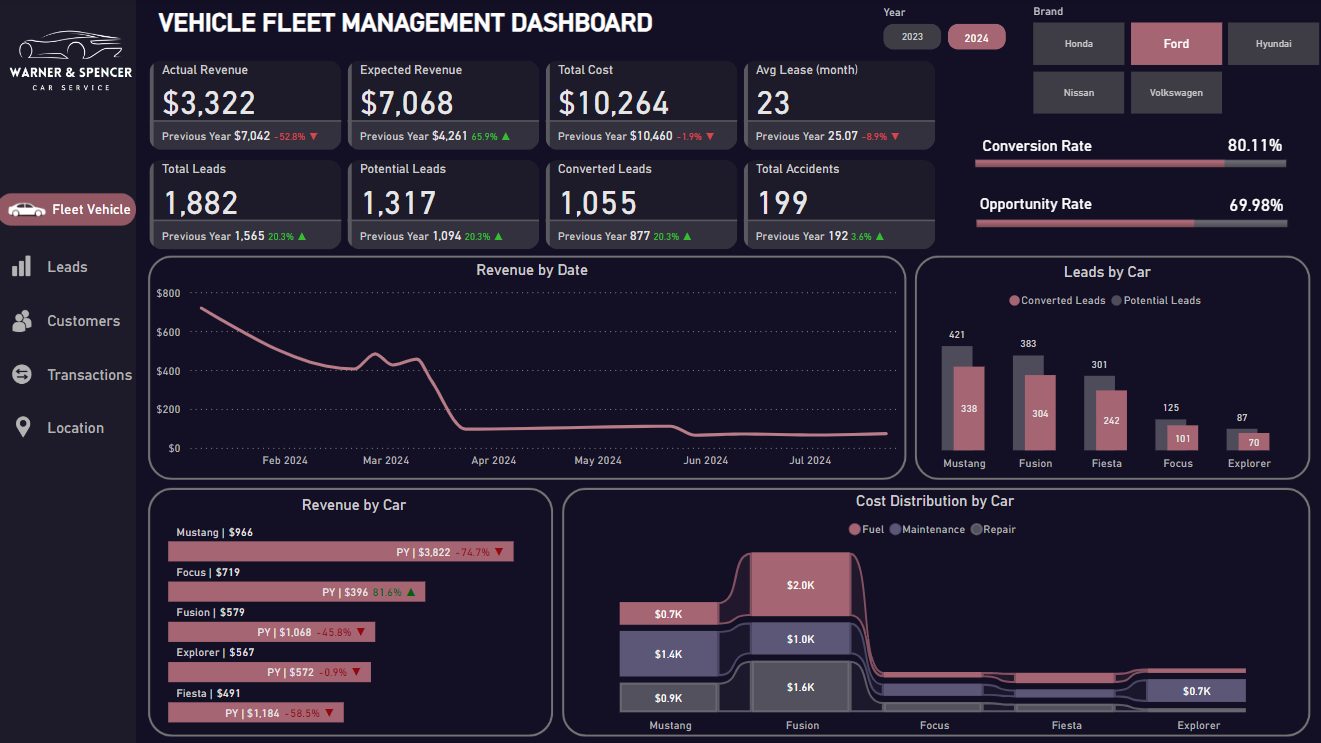
Task: Click the Total Cost value $10,264
Action: click(x=613, y=102)
